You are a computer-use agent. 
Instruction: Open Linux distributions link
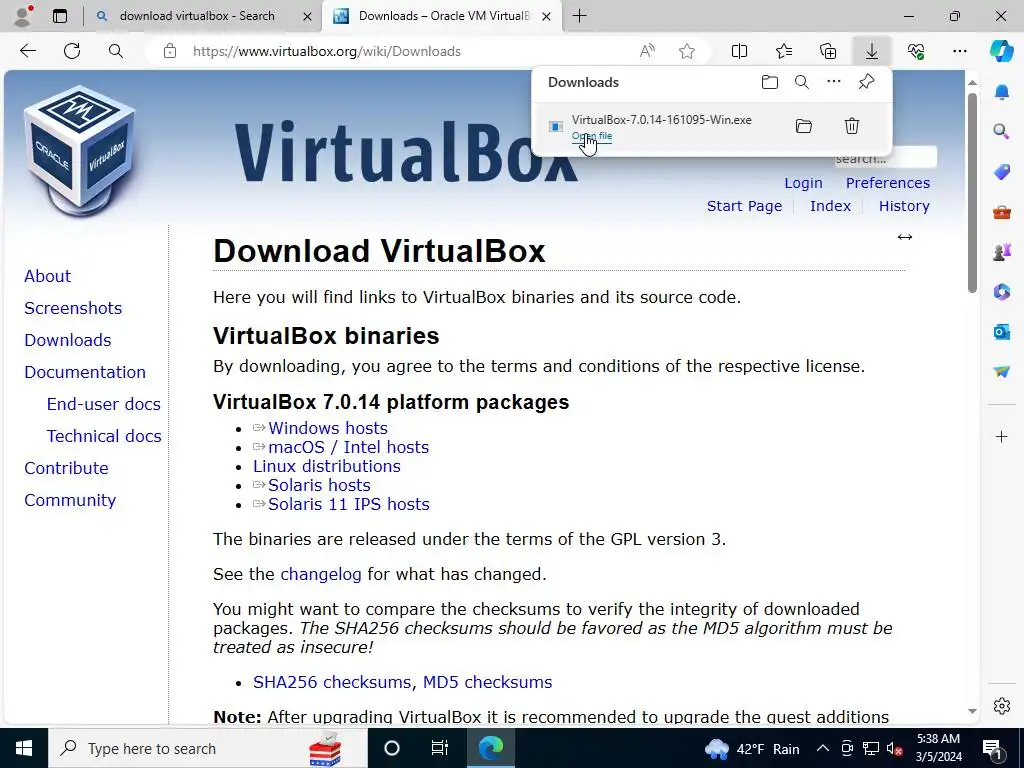tap(327, 466)
